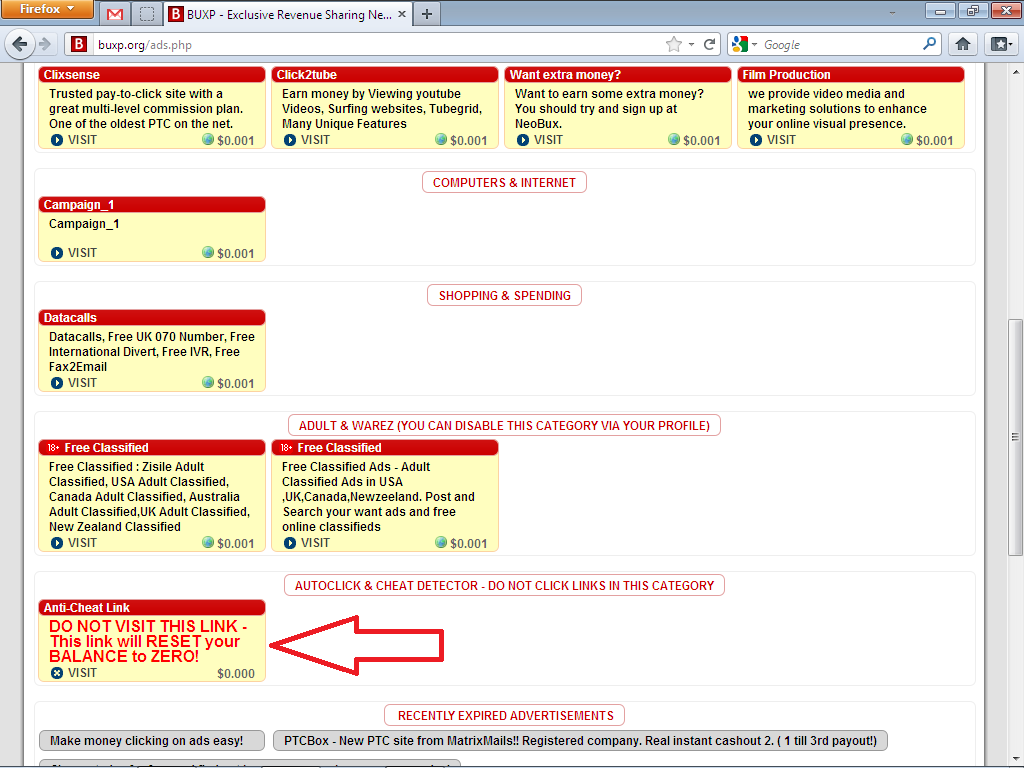The height and width of the screenshot is (768, 1024).
Task: Click the Computers & Internet category label
Action: [504, 183]
